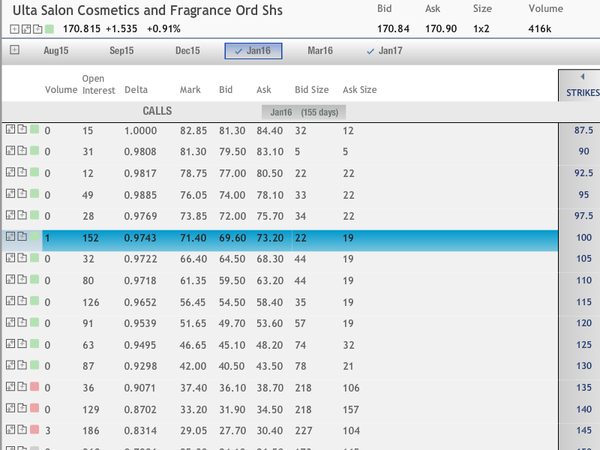The height and width of the screenshot is (450, 600).
Task: Click stock bid quote 170.84 in header
Action: click(393, 29)
